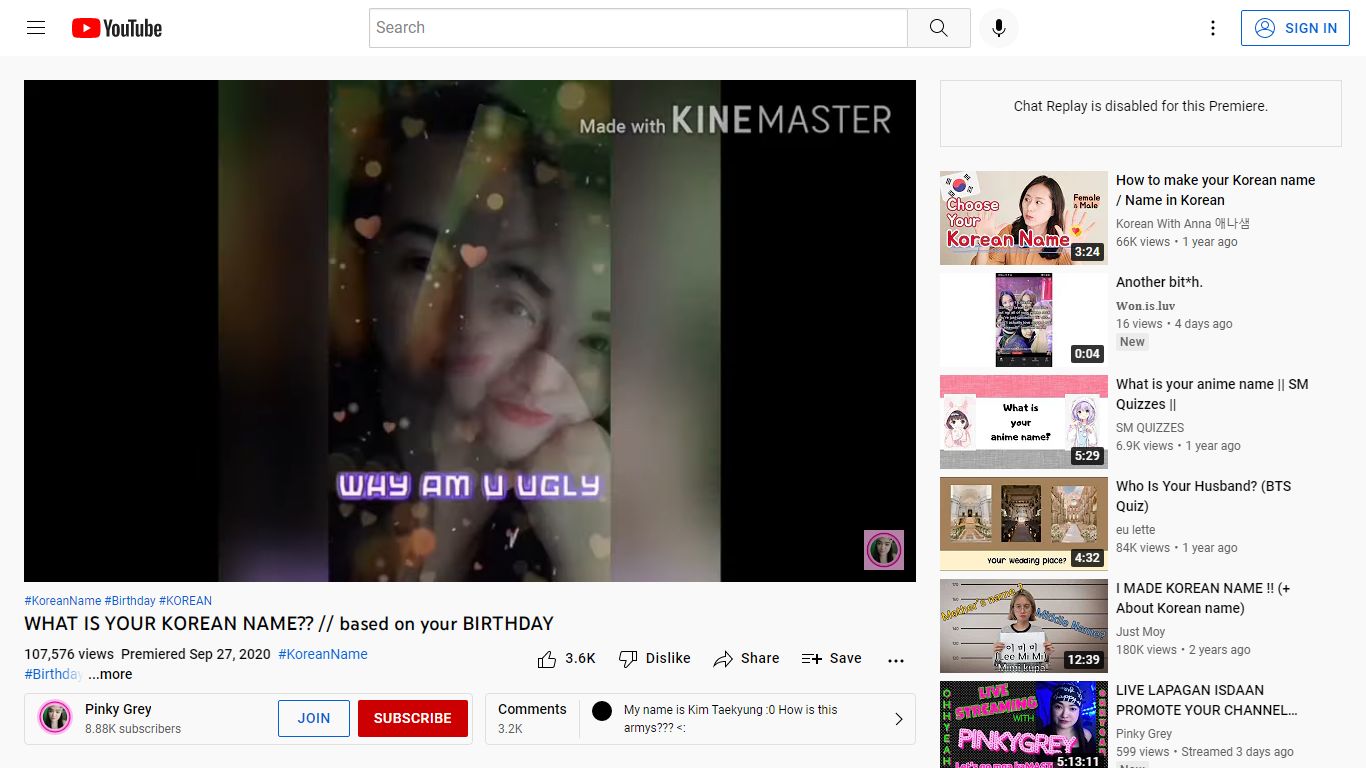Dislike the video
The image size is (1366, 768).
tap(655, 658)
